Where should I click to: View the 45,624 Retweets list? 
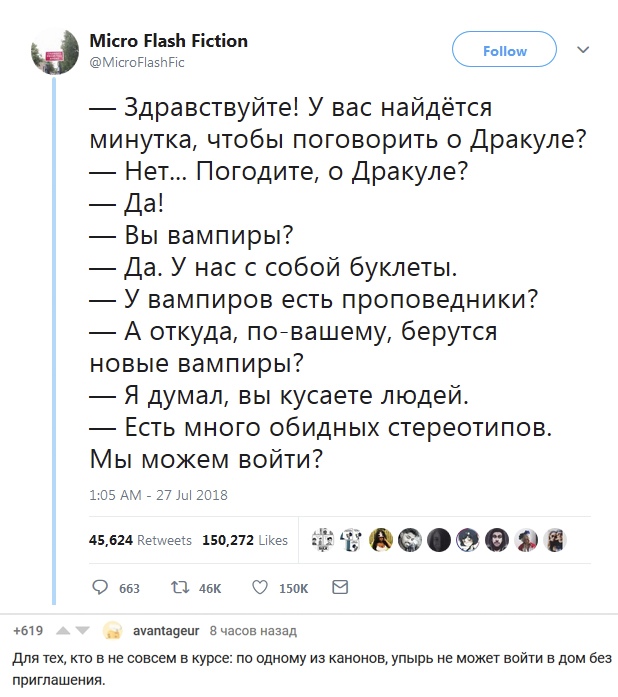point(140,540)
